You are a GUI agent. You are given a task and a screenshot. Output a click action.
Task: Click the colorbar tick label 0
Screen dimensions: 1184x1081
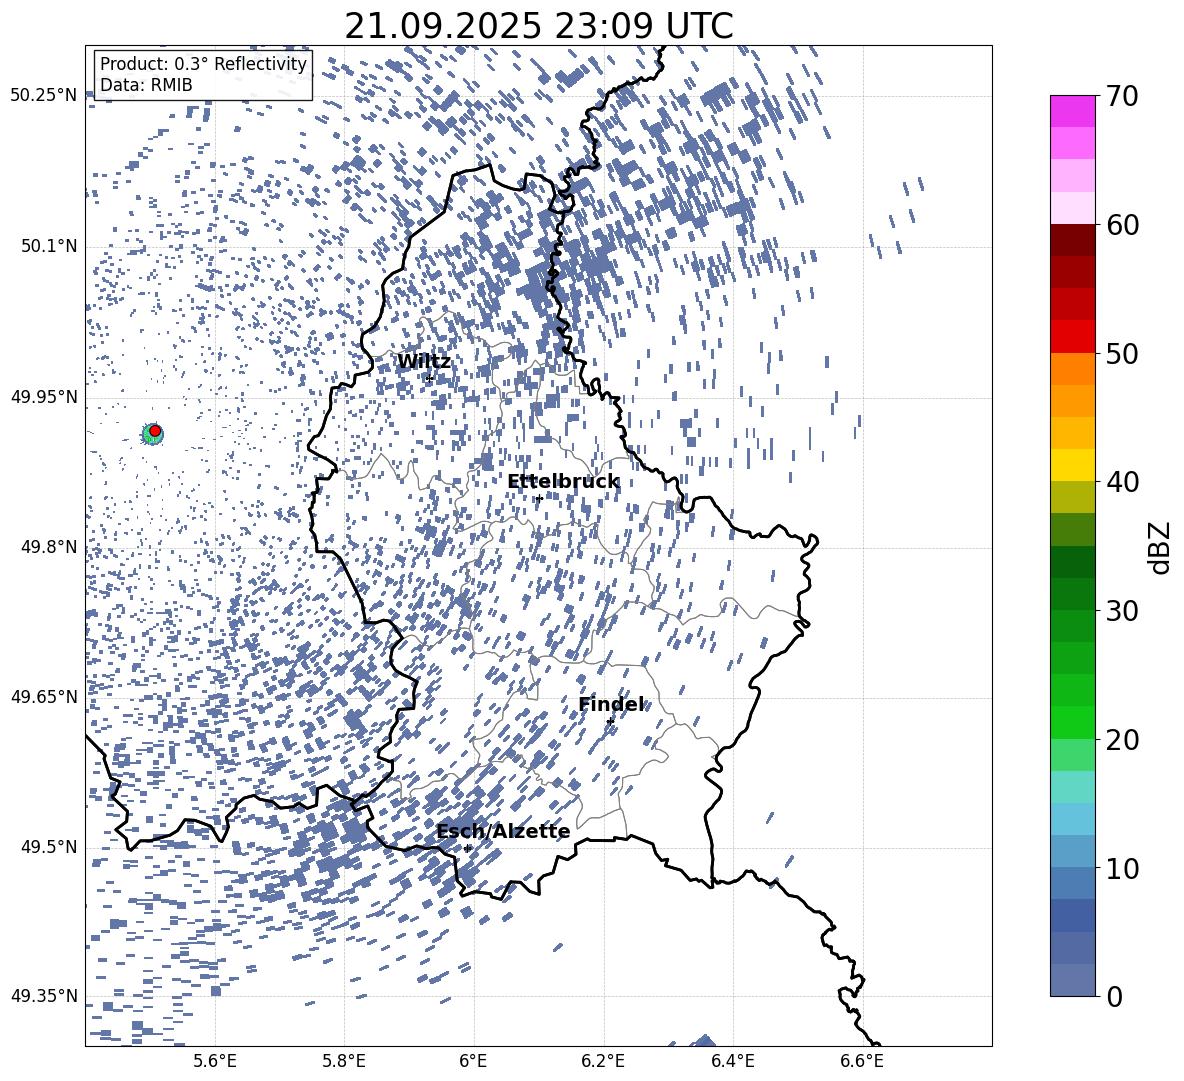click(x=1114, y=996)
